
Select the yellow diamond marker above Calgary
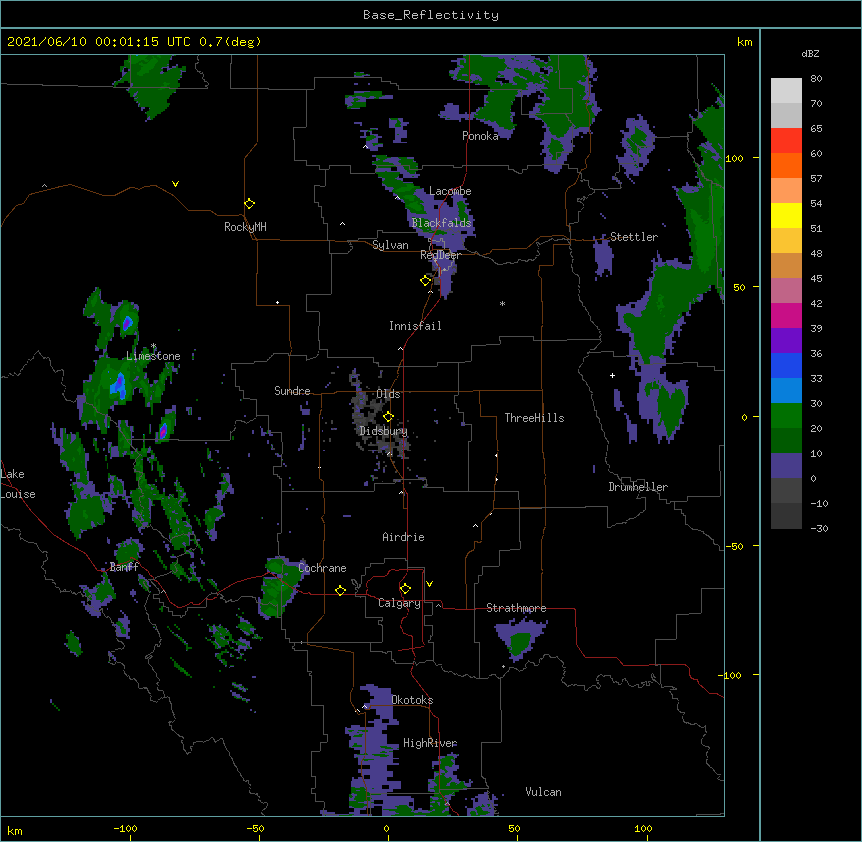[x=405, y=589]
